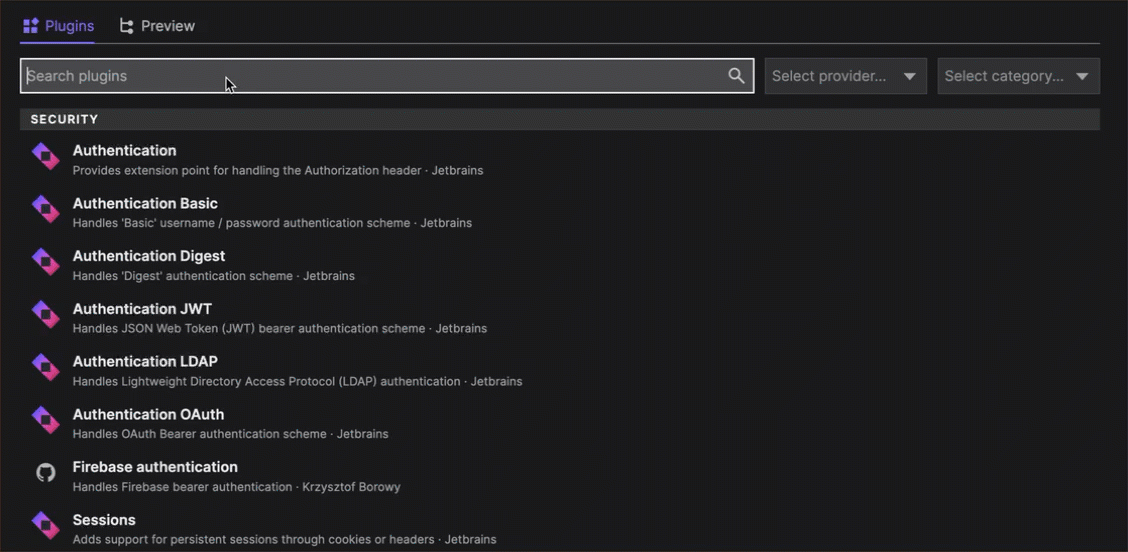The image size is (1128, 552).
Task: Click the GitHub icon beside Firebase authentication
Action: click(46, 473)
